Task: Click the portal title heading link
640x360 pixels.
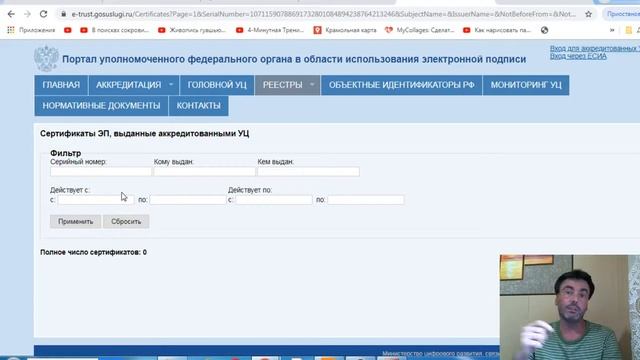Action: click(x=294, y=59)
